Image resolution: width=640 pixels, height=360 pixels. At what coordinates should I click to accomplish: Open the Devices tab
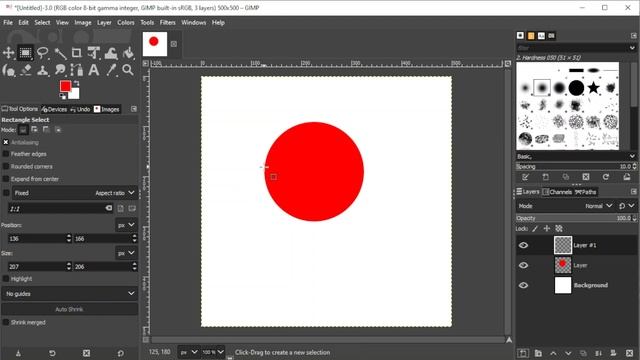(x=54, y=109)
